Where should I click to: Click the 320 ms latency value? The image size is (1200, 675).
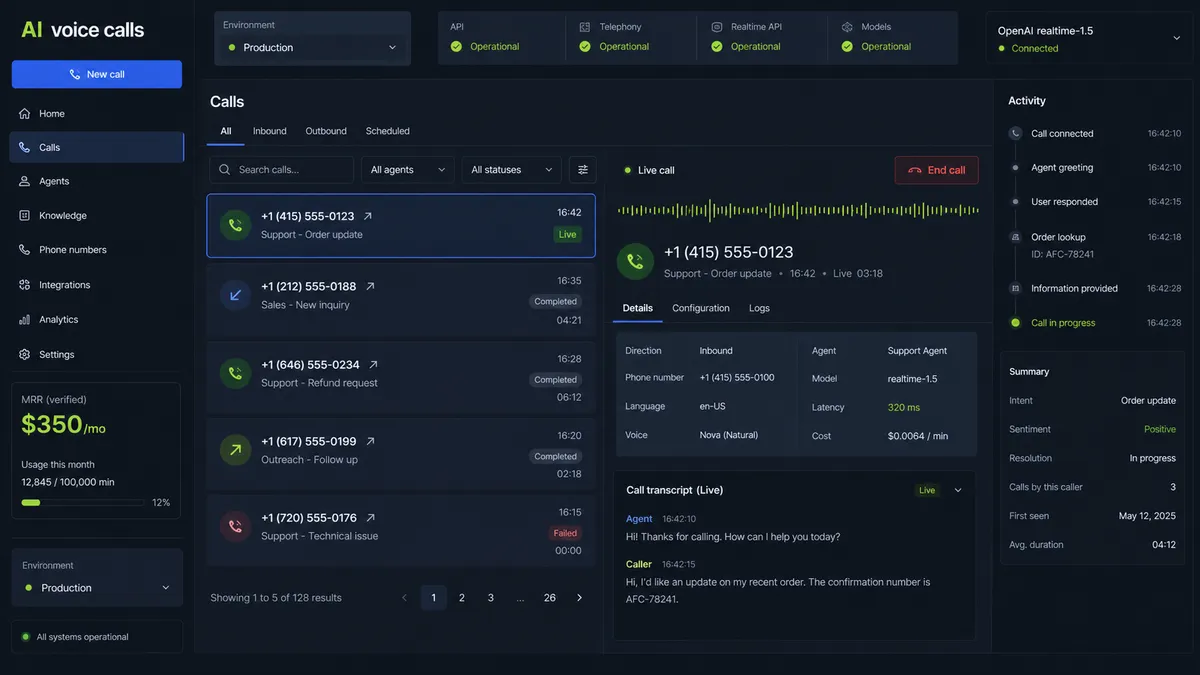tap(904, 407)
